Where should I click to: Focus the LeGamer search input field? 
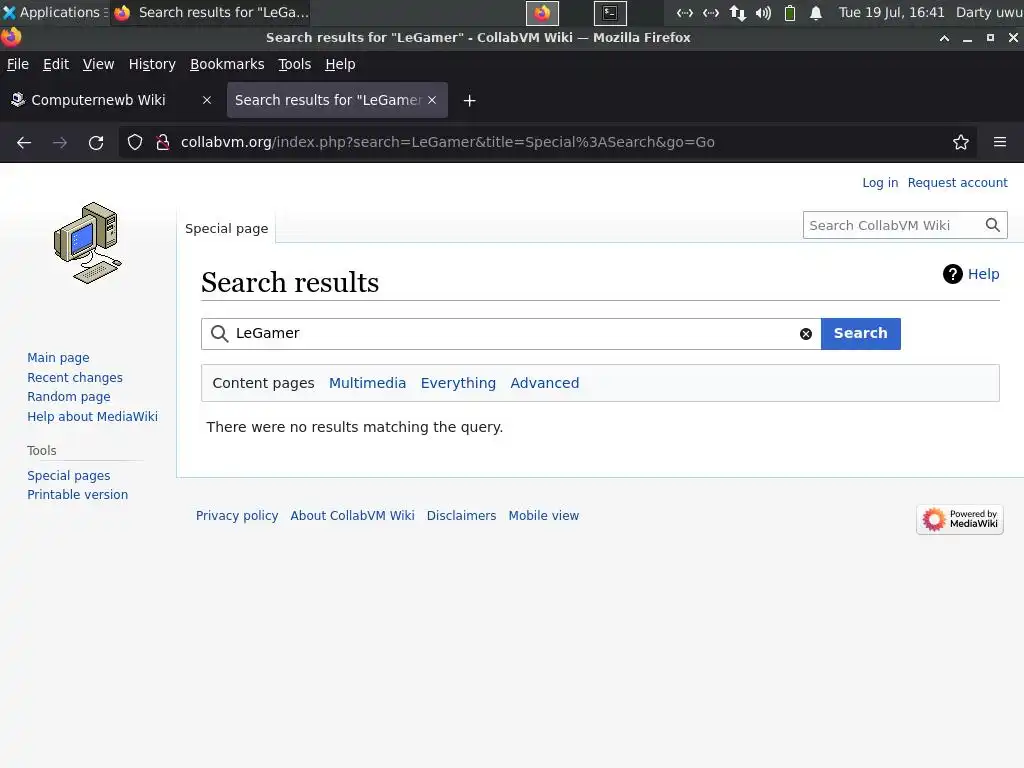tap(513, 334)
